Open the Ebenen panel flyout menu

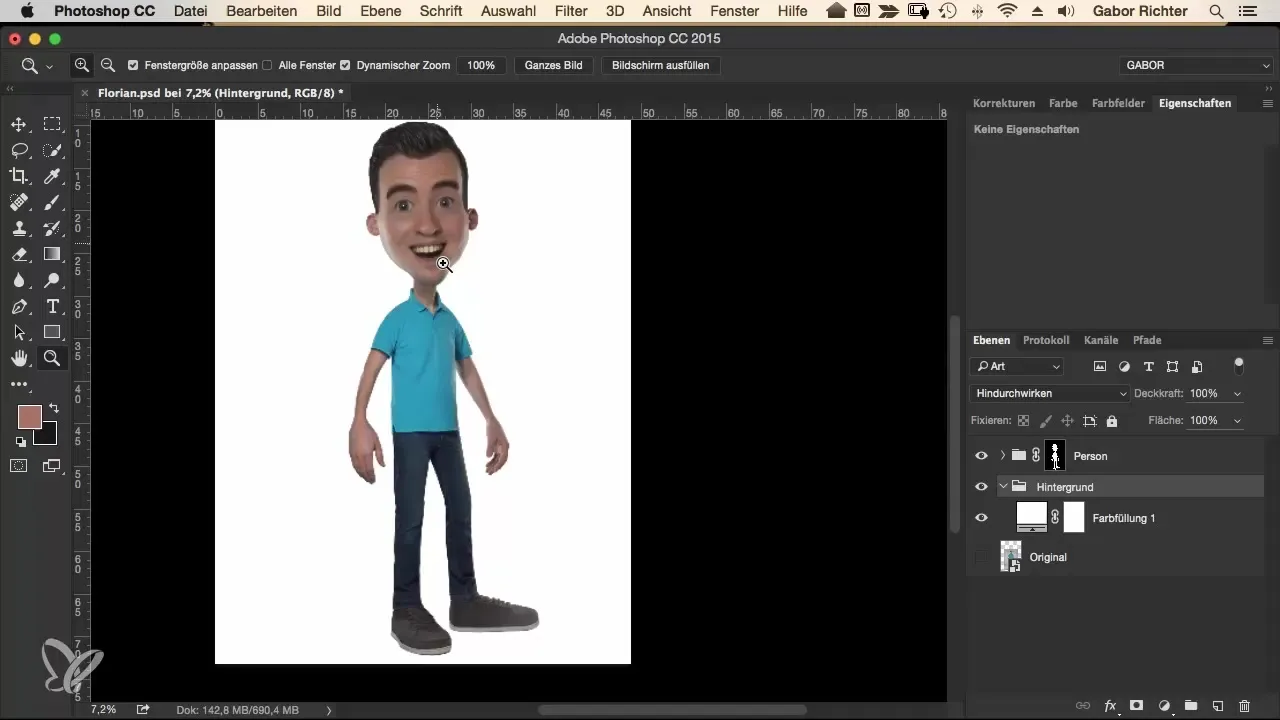tap(1267, 340)
